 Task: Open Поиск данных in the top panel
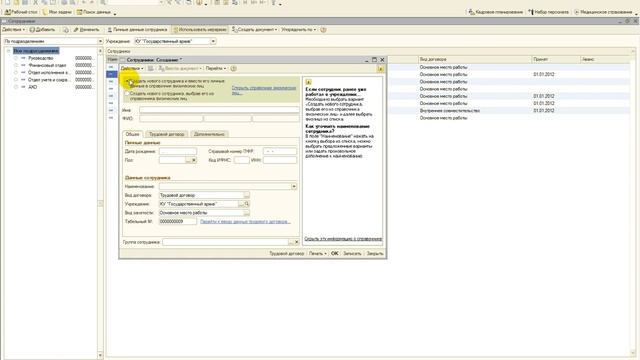coord(93,12)
